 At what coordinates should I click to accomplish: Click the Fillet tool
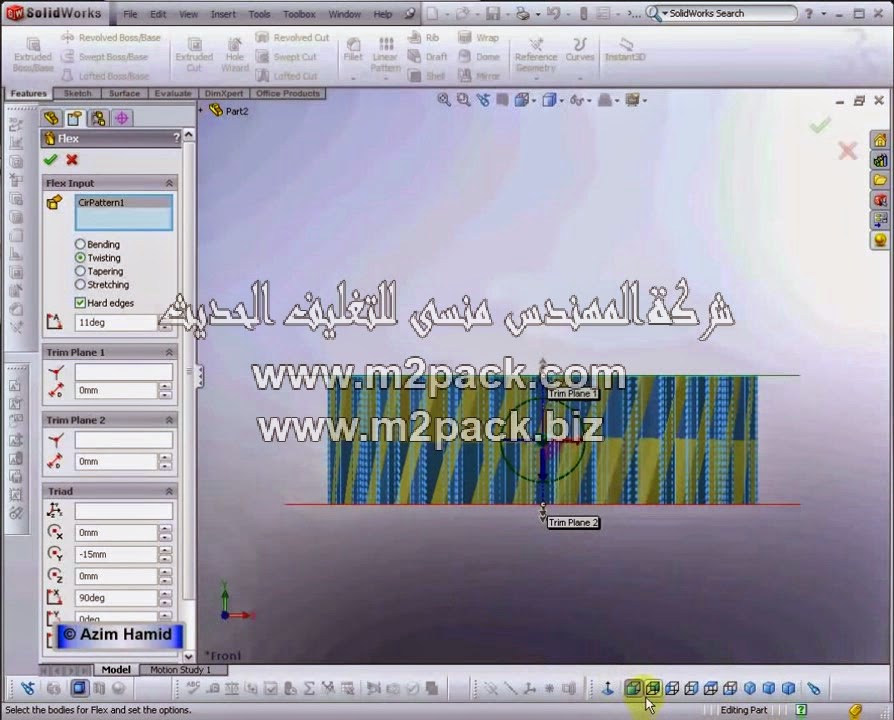click(x=353, y=50)
